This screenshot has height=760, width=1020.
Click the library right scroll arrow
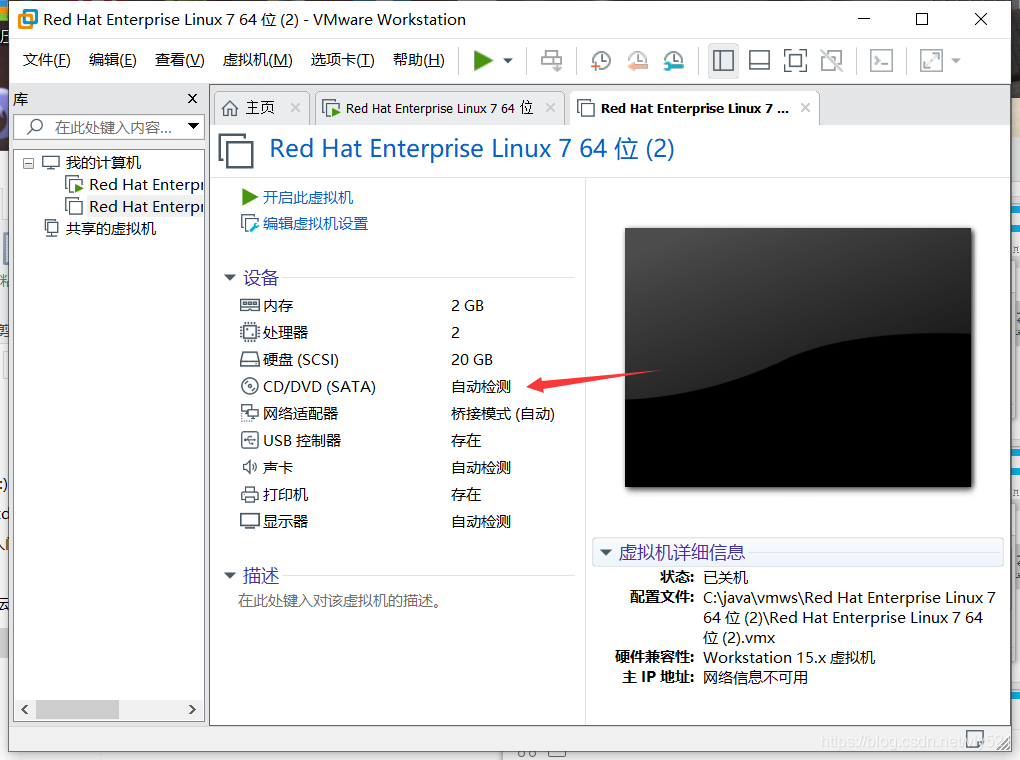coord(192,709)
